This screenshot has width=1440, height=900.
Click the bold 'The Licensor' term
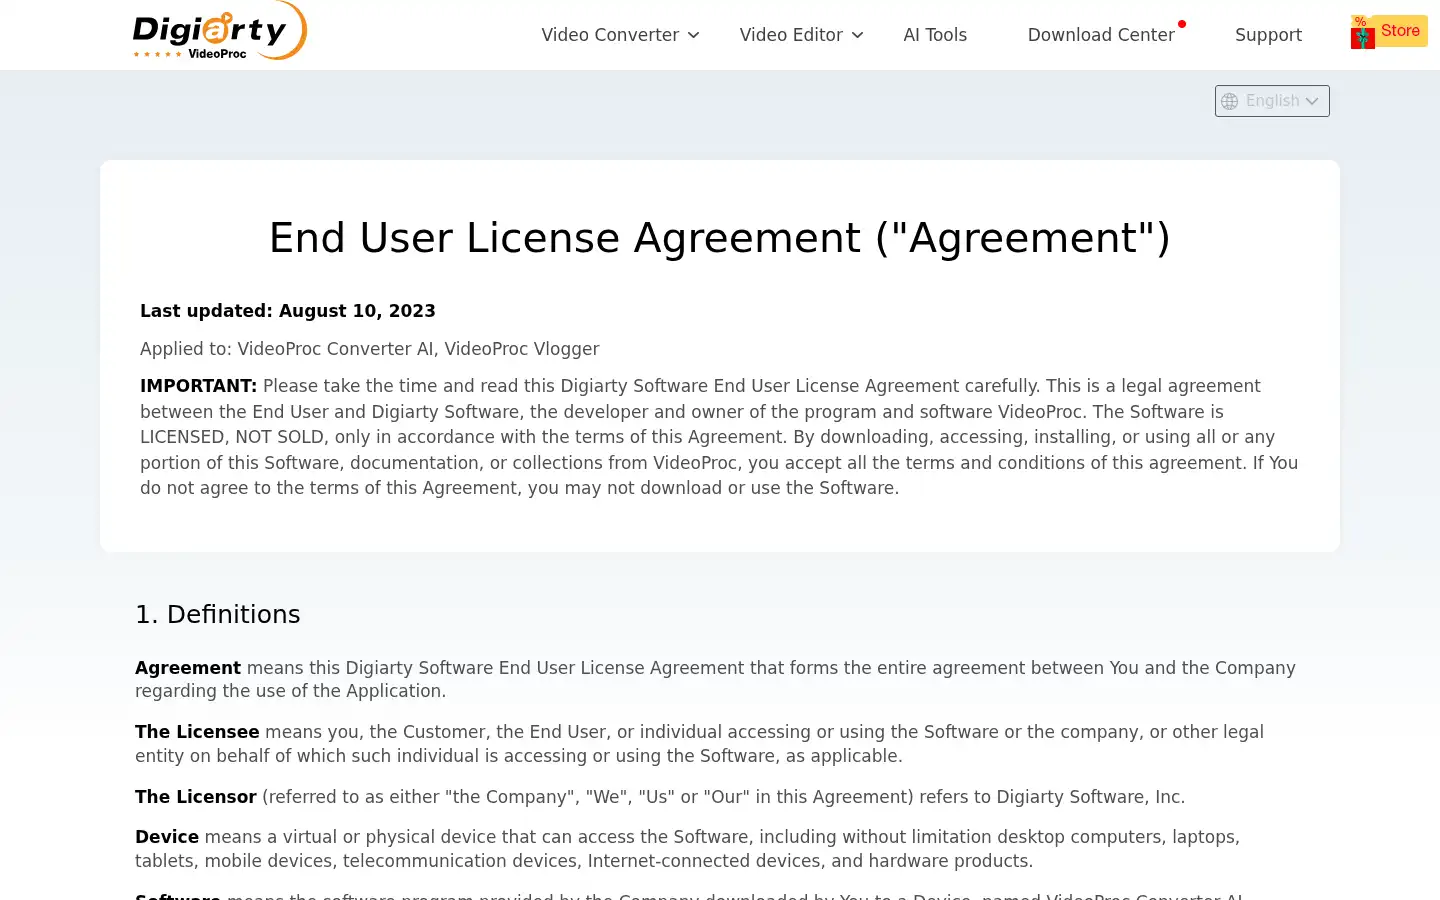196,797
